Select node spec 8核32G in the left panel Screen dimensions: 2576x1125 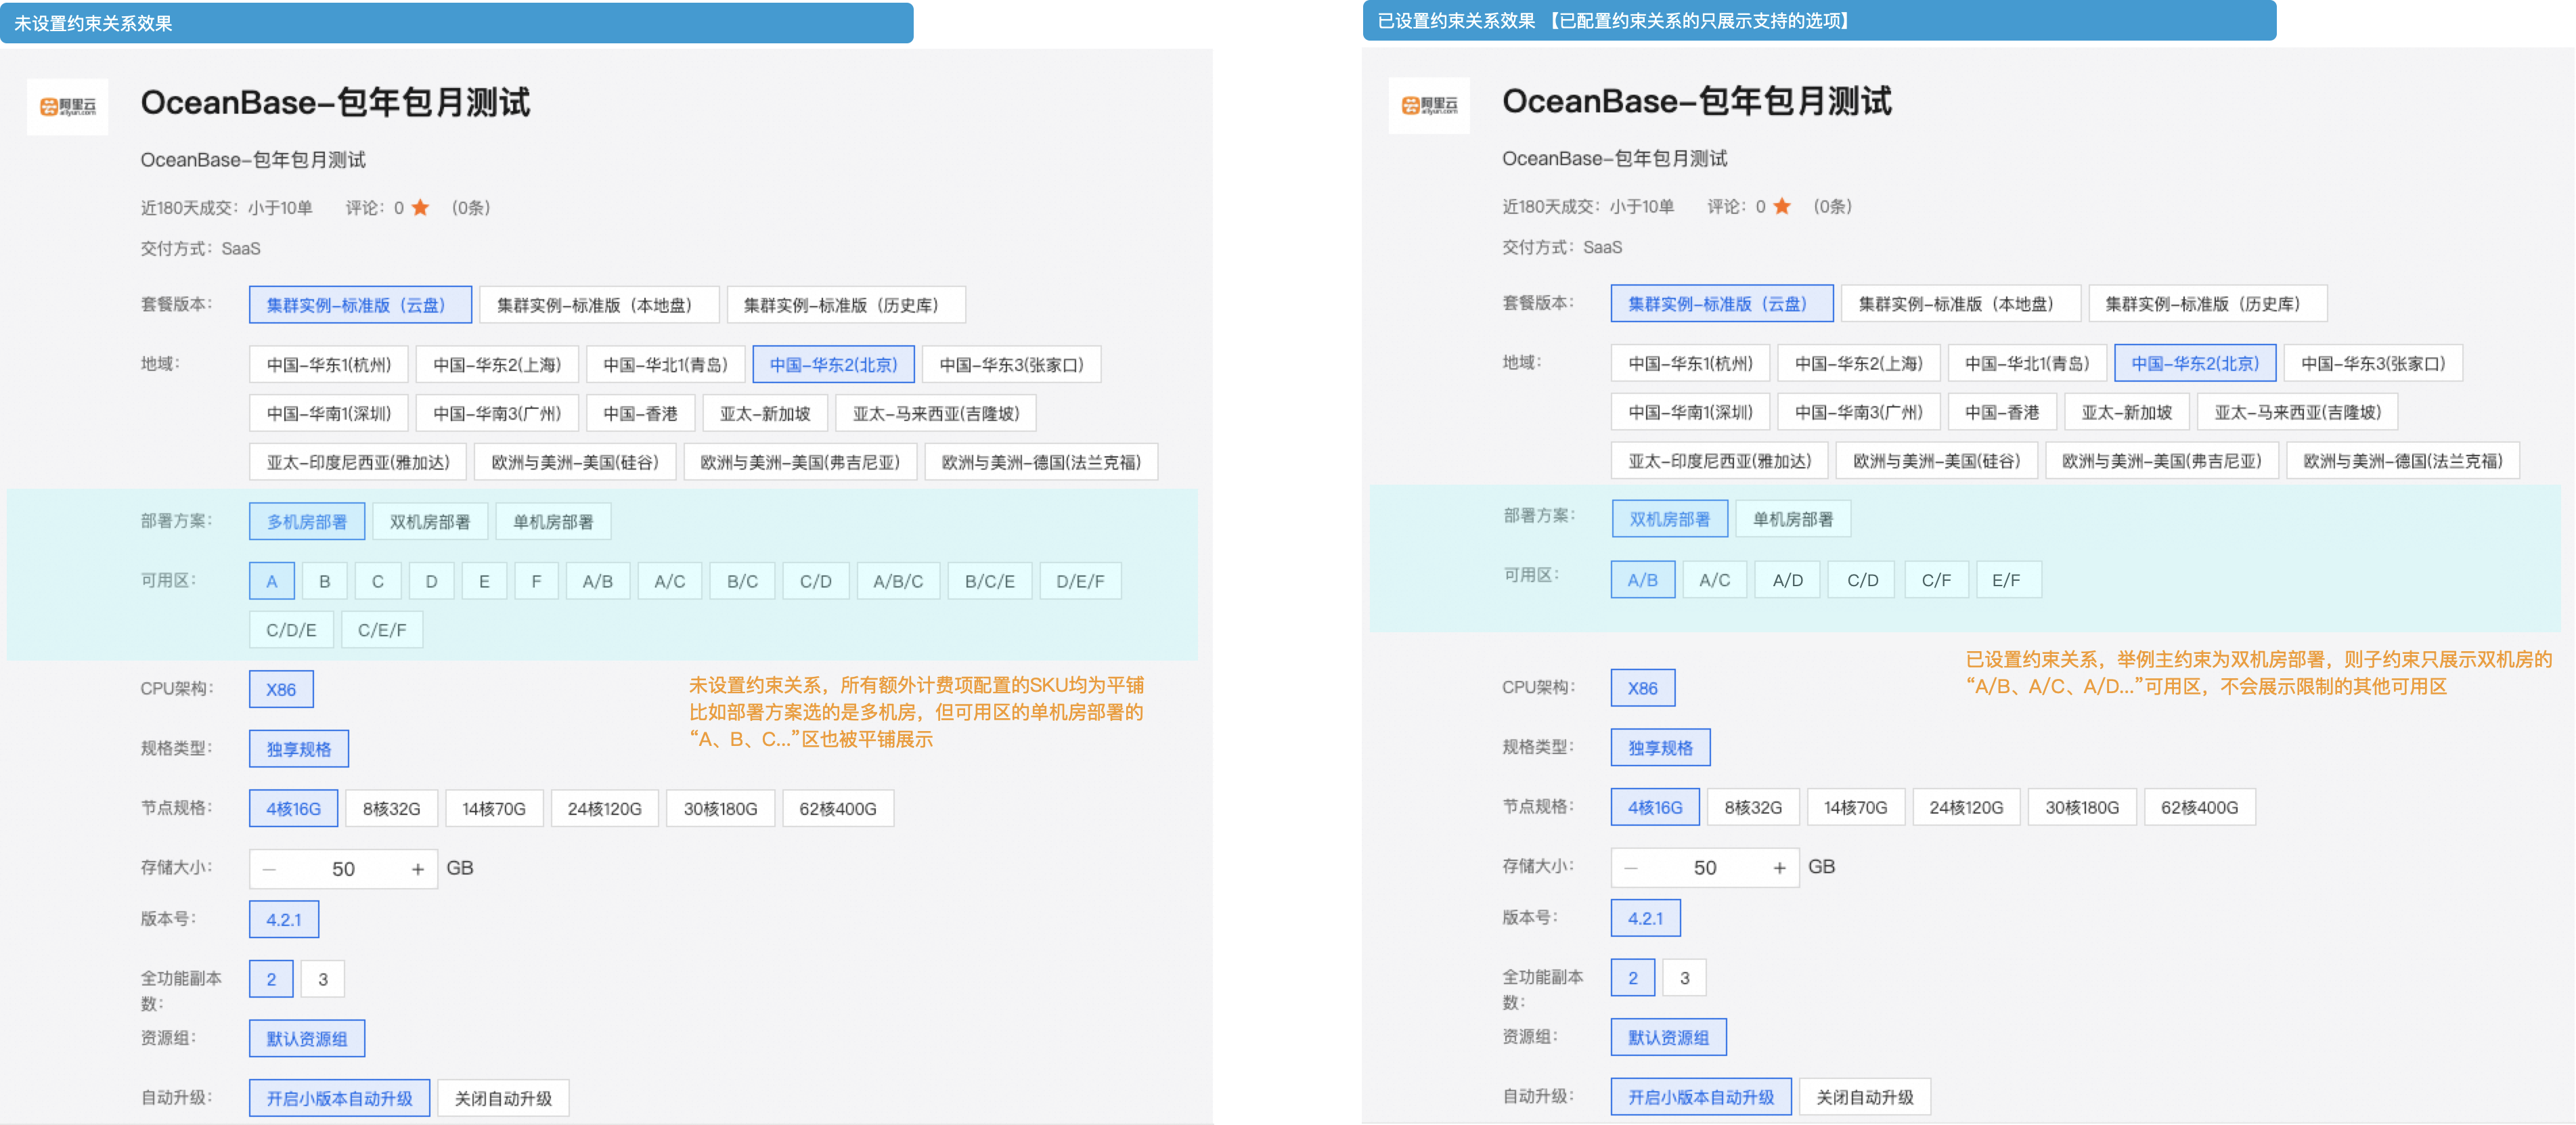[392, 809]
